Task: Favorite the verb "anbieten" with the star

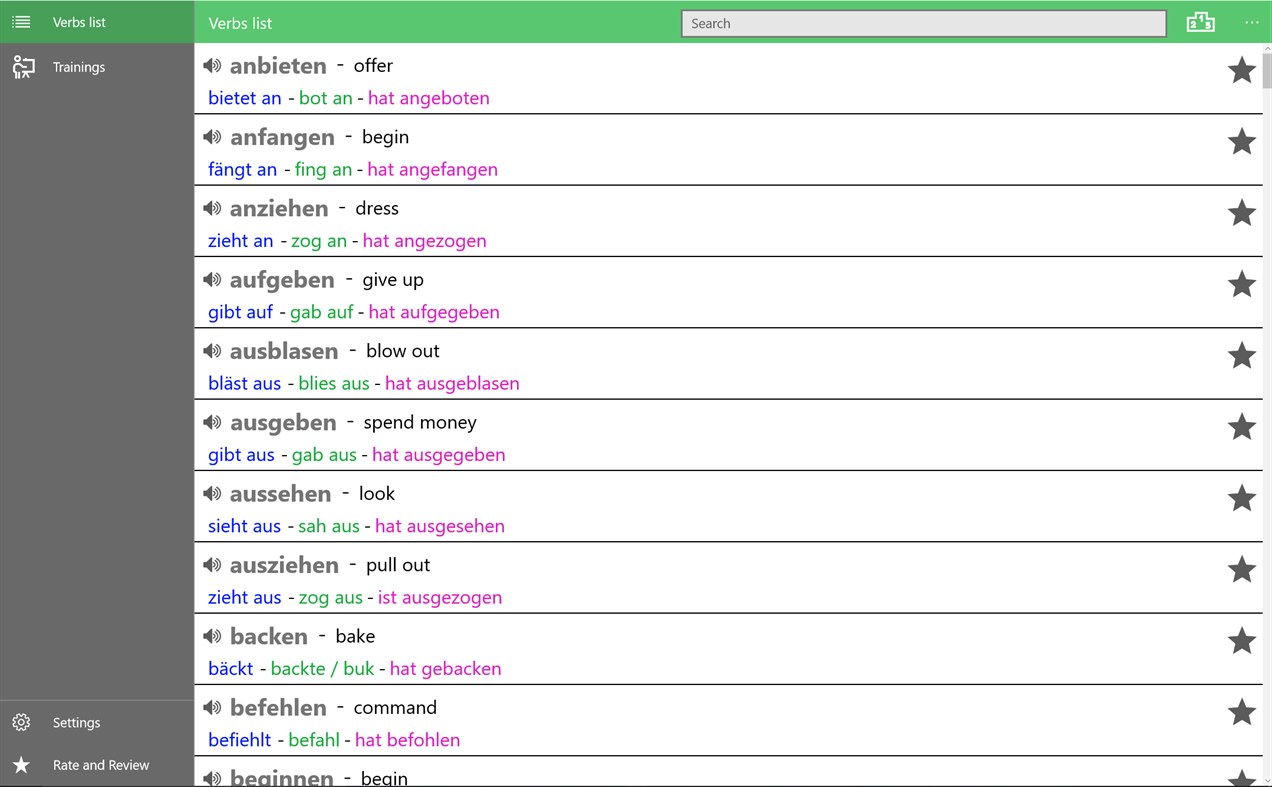Action: pos(1241,70)
